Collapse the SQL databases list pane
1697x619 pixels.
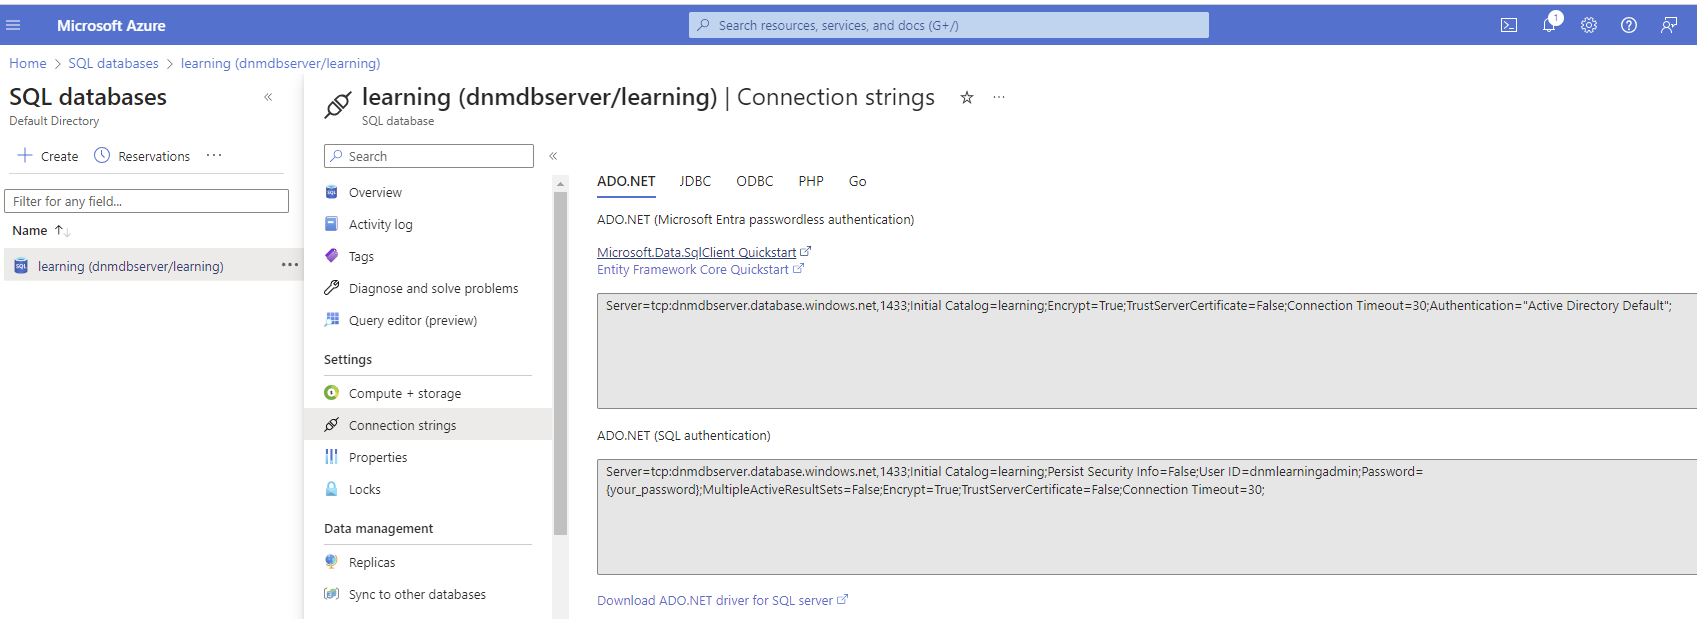[x=268, y=97]
